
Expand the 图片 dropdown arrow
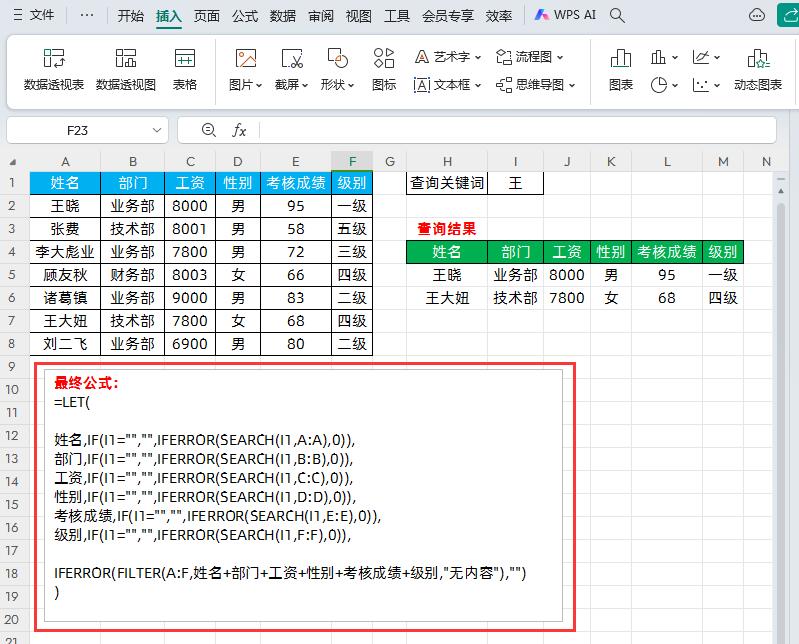click(x=259, y=85)
